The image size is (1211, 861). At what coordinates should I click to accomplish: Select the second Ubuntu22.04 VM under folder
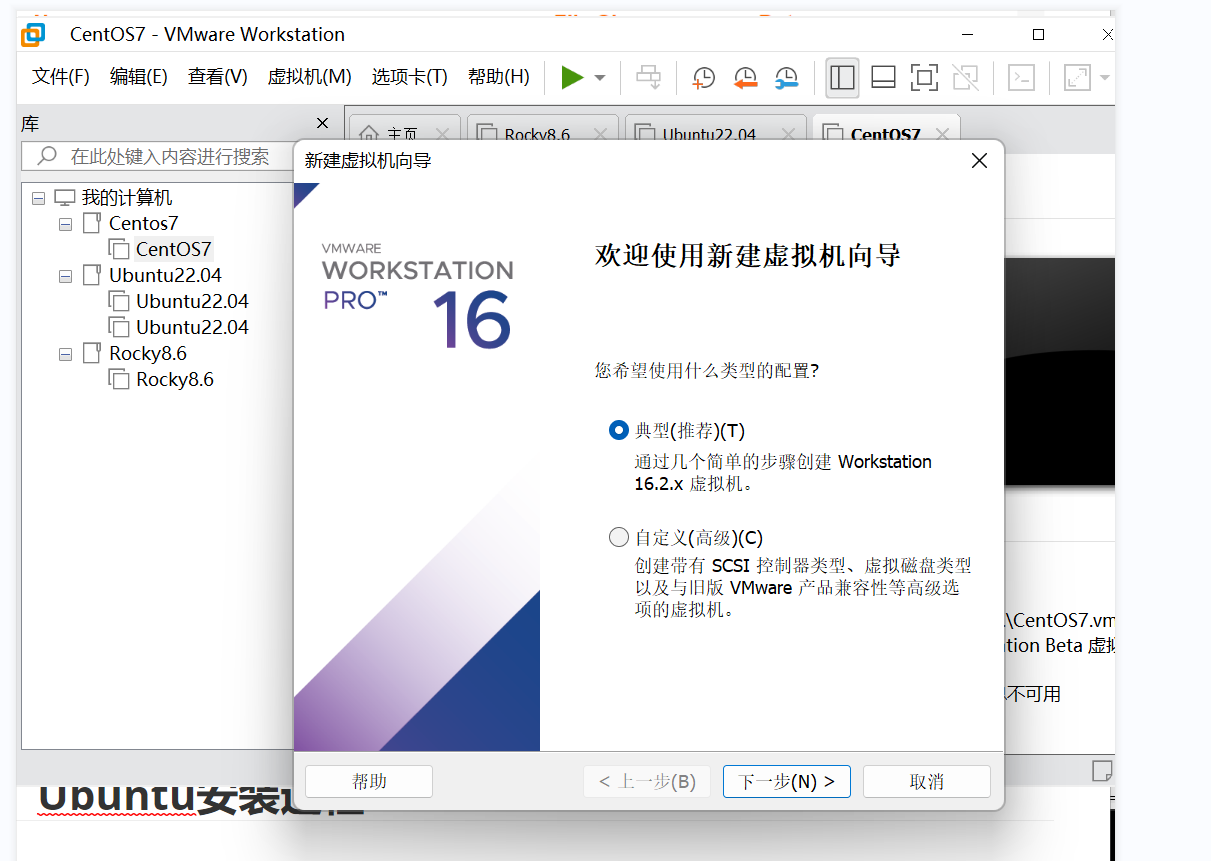pyautogui.click(x=192, y=327)
